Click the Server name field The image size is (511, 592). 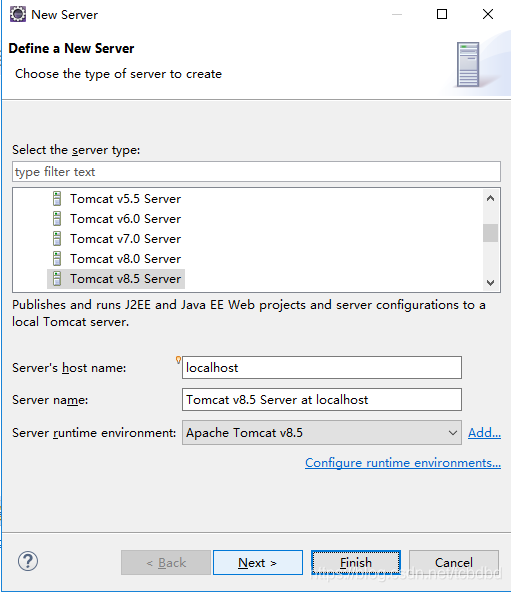pos(322,399)
